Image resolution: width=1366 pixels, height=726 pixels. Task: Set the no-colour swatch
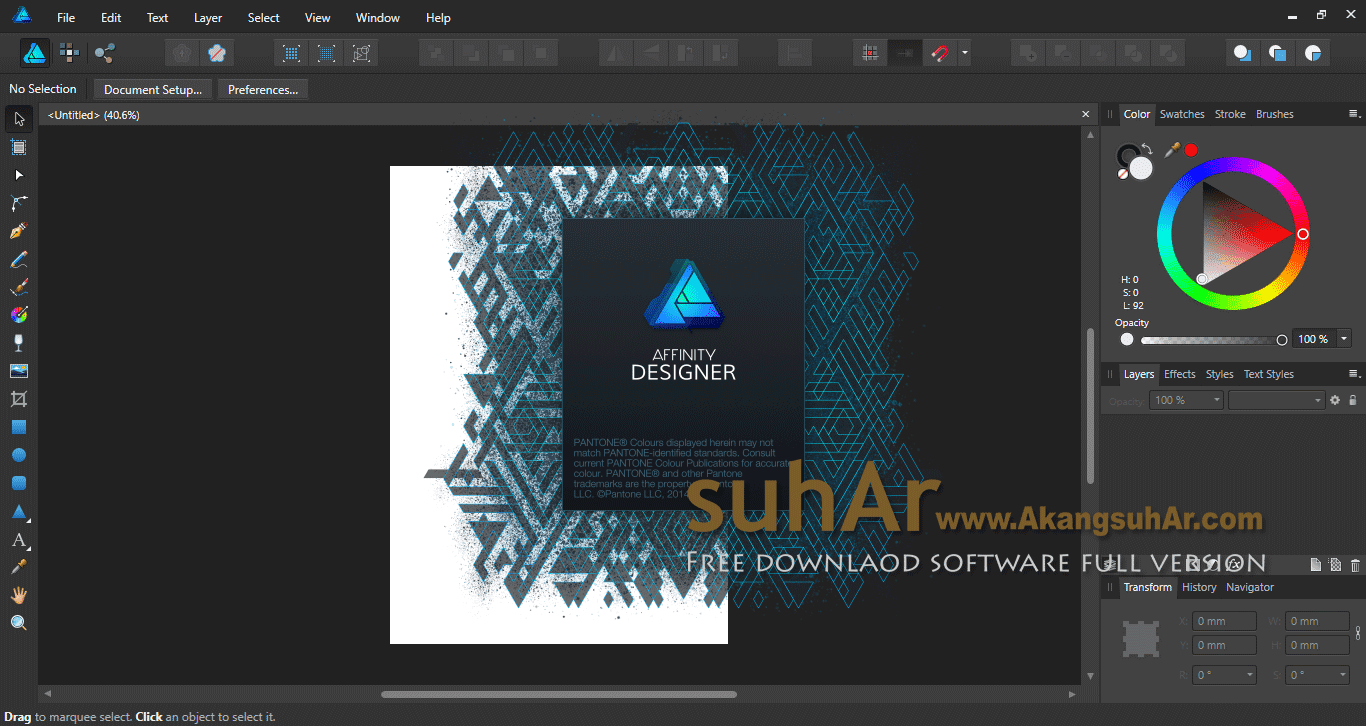[1123, 173]
